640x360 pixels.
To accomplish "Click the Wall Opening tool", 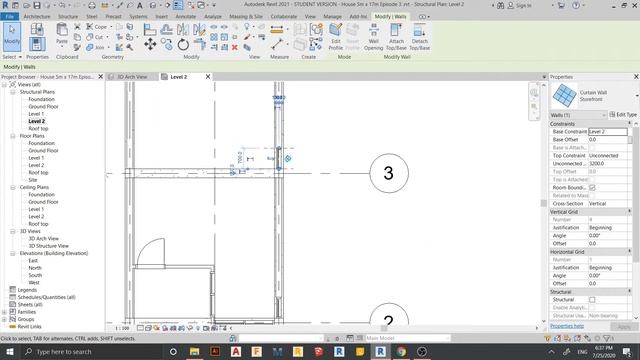I will tap(373, 37).
